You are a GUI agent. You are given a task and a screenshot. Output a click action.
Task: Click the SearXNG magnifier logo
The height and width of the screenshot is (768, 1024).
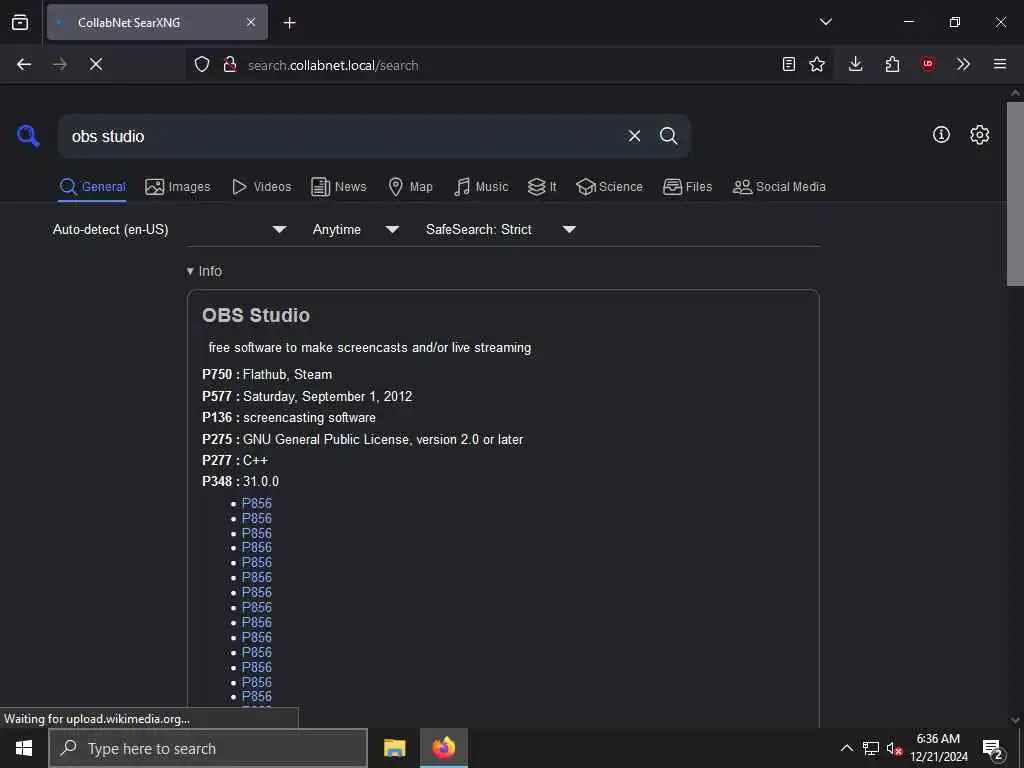pyautogui.click(x=28, y=136)
